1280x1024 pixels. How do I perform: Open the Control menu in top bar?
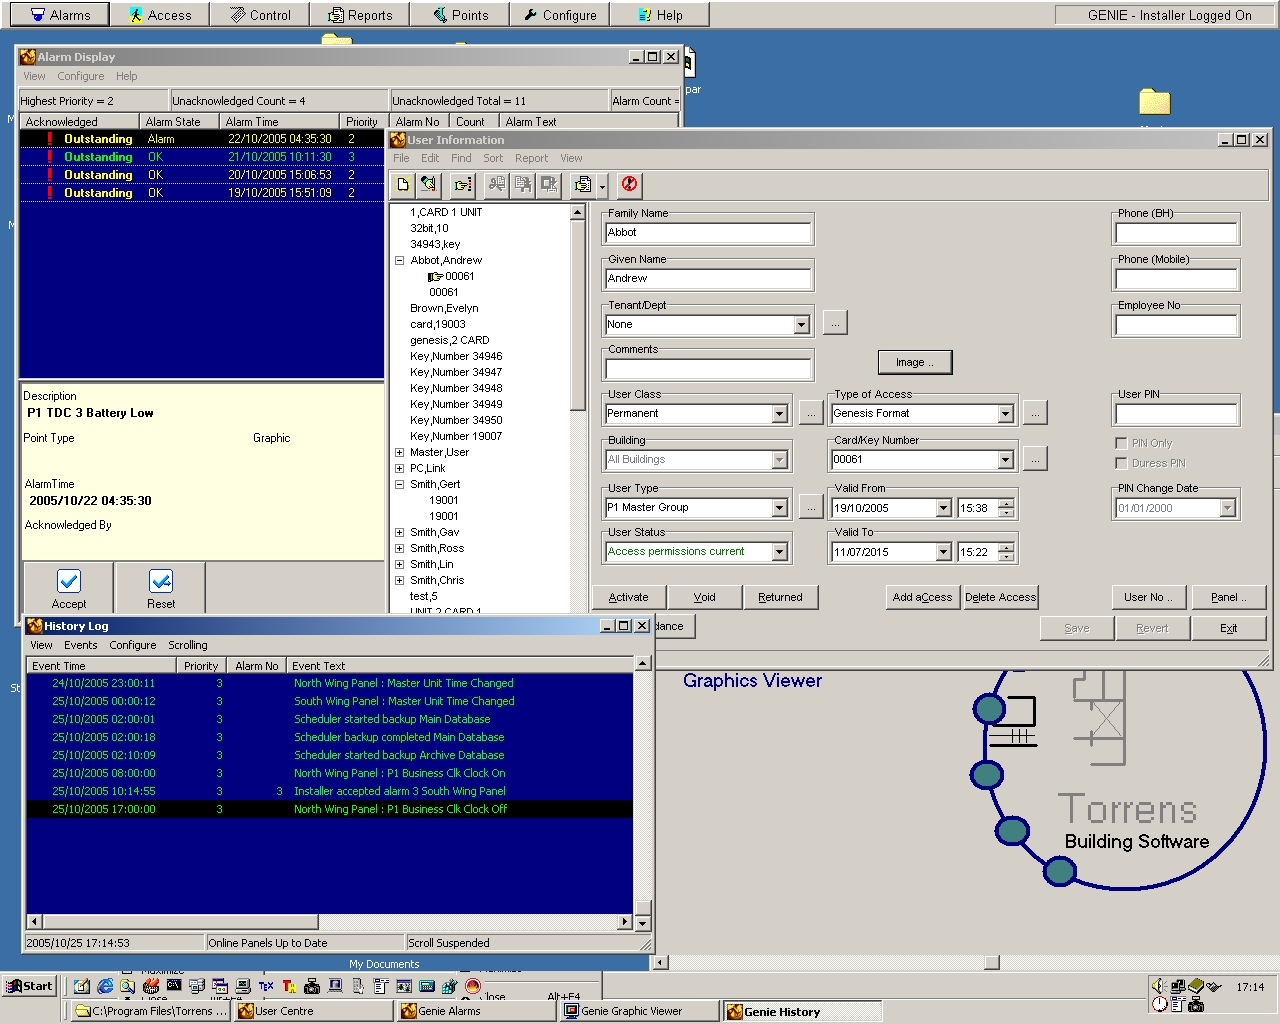point(260,15)
